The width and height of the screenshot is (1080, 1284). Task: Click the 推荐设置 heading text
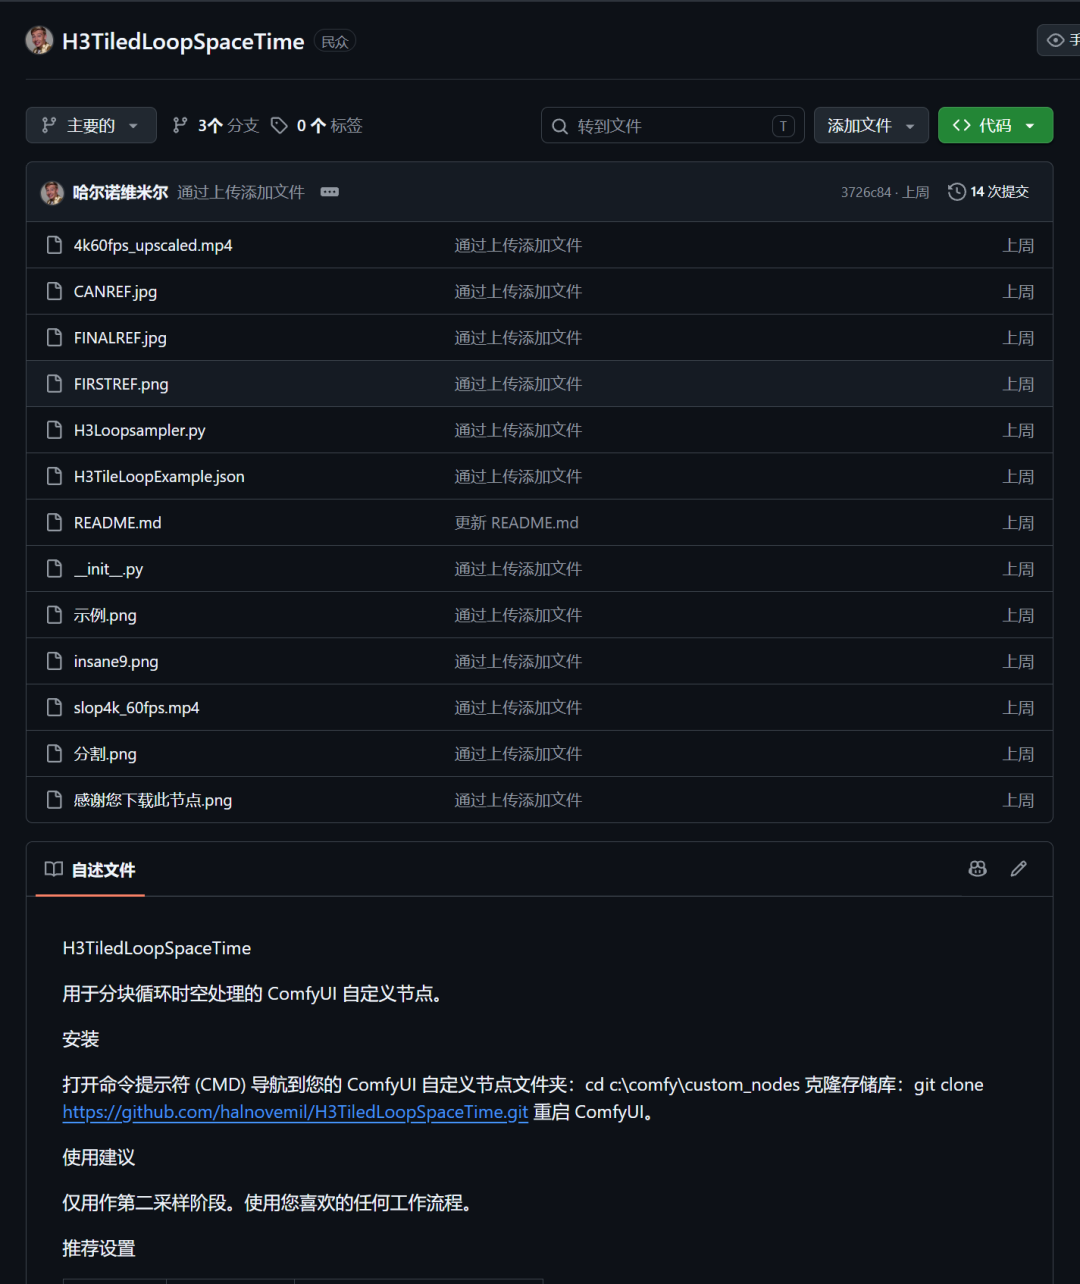[x=99, y=1248]
